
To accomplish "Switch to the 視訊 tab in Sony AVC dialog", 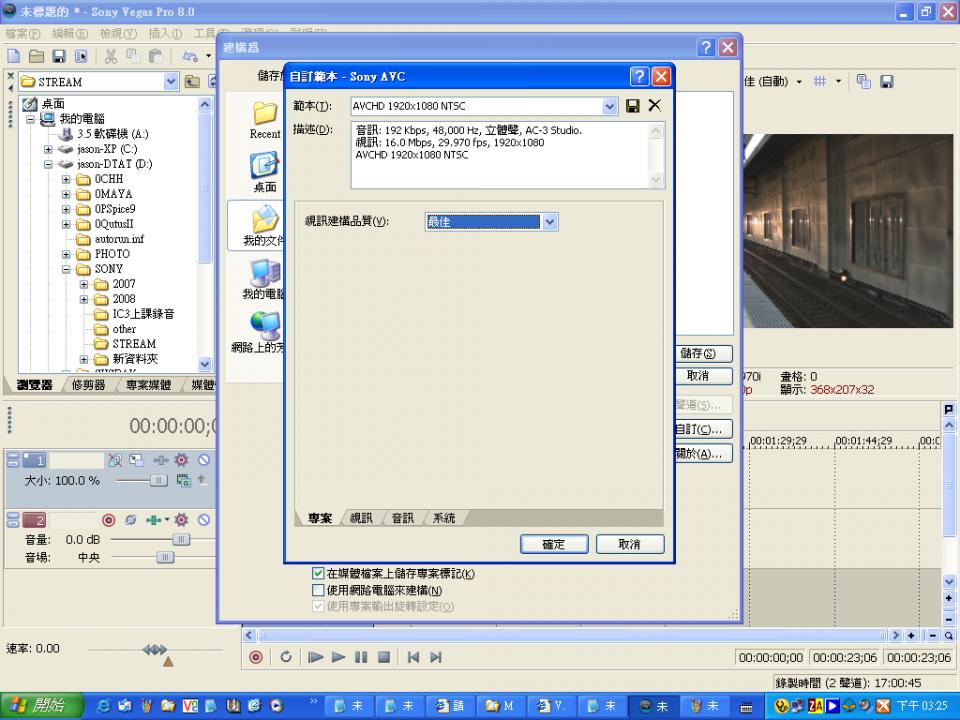I will (x=361, y=518).
